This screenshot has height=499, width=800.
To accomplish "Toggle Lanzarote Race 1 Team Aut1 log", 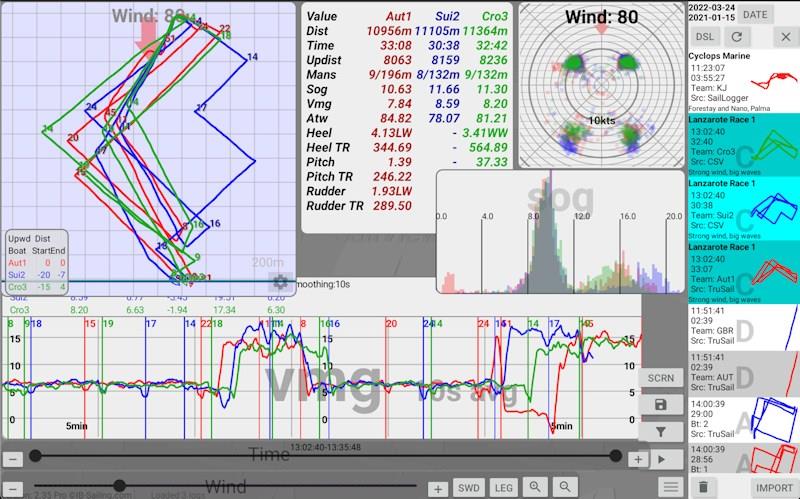I will pyautogui.click(x=743, y=272).
